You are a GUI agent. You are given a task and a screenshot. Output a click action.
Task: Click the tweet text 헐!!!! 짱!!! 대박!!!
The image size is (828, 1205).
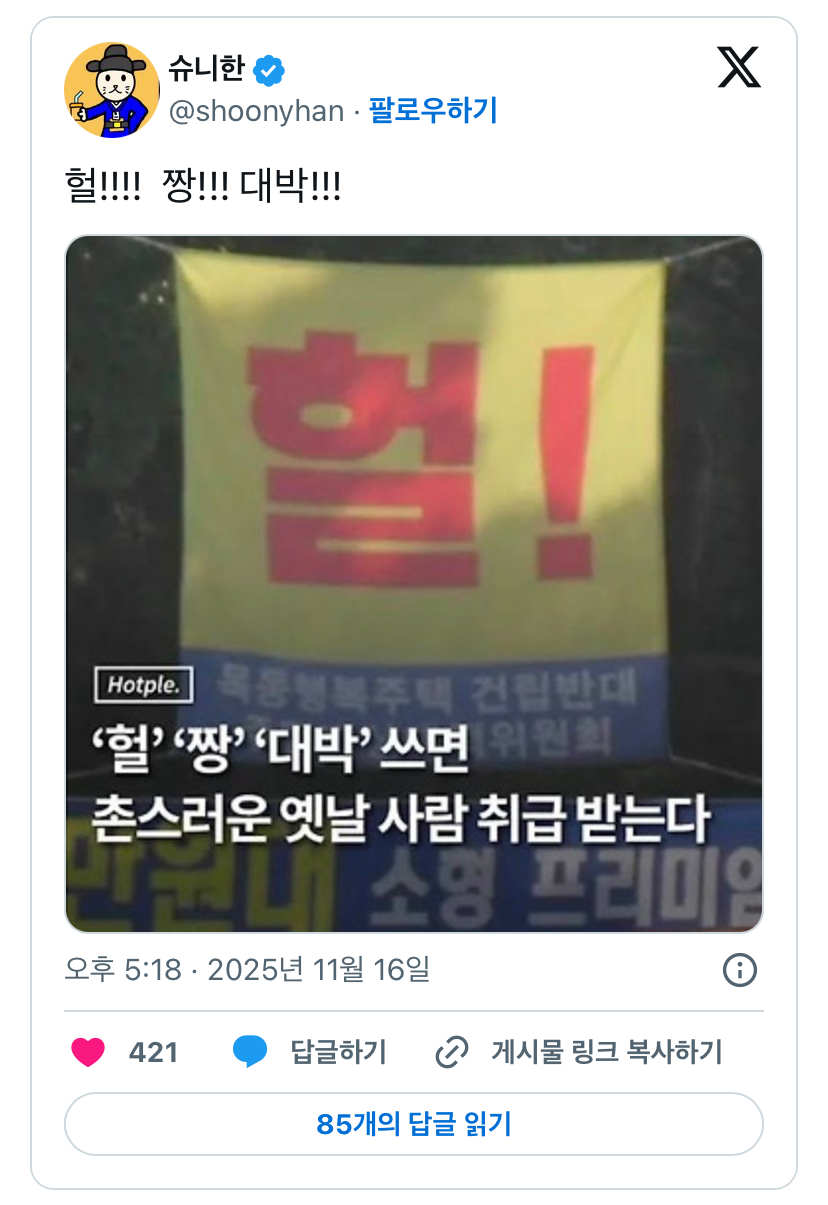[x=203, y=187]
